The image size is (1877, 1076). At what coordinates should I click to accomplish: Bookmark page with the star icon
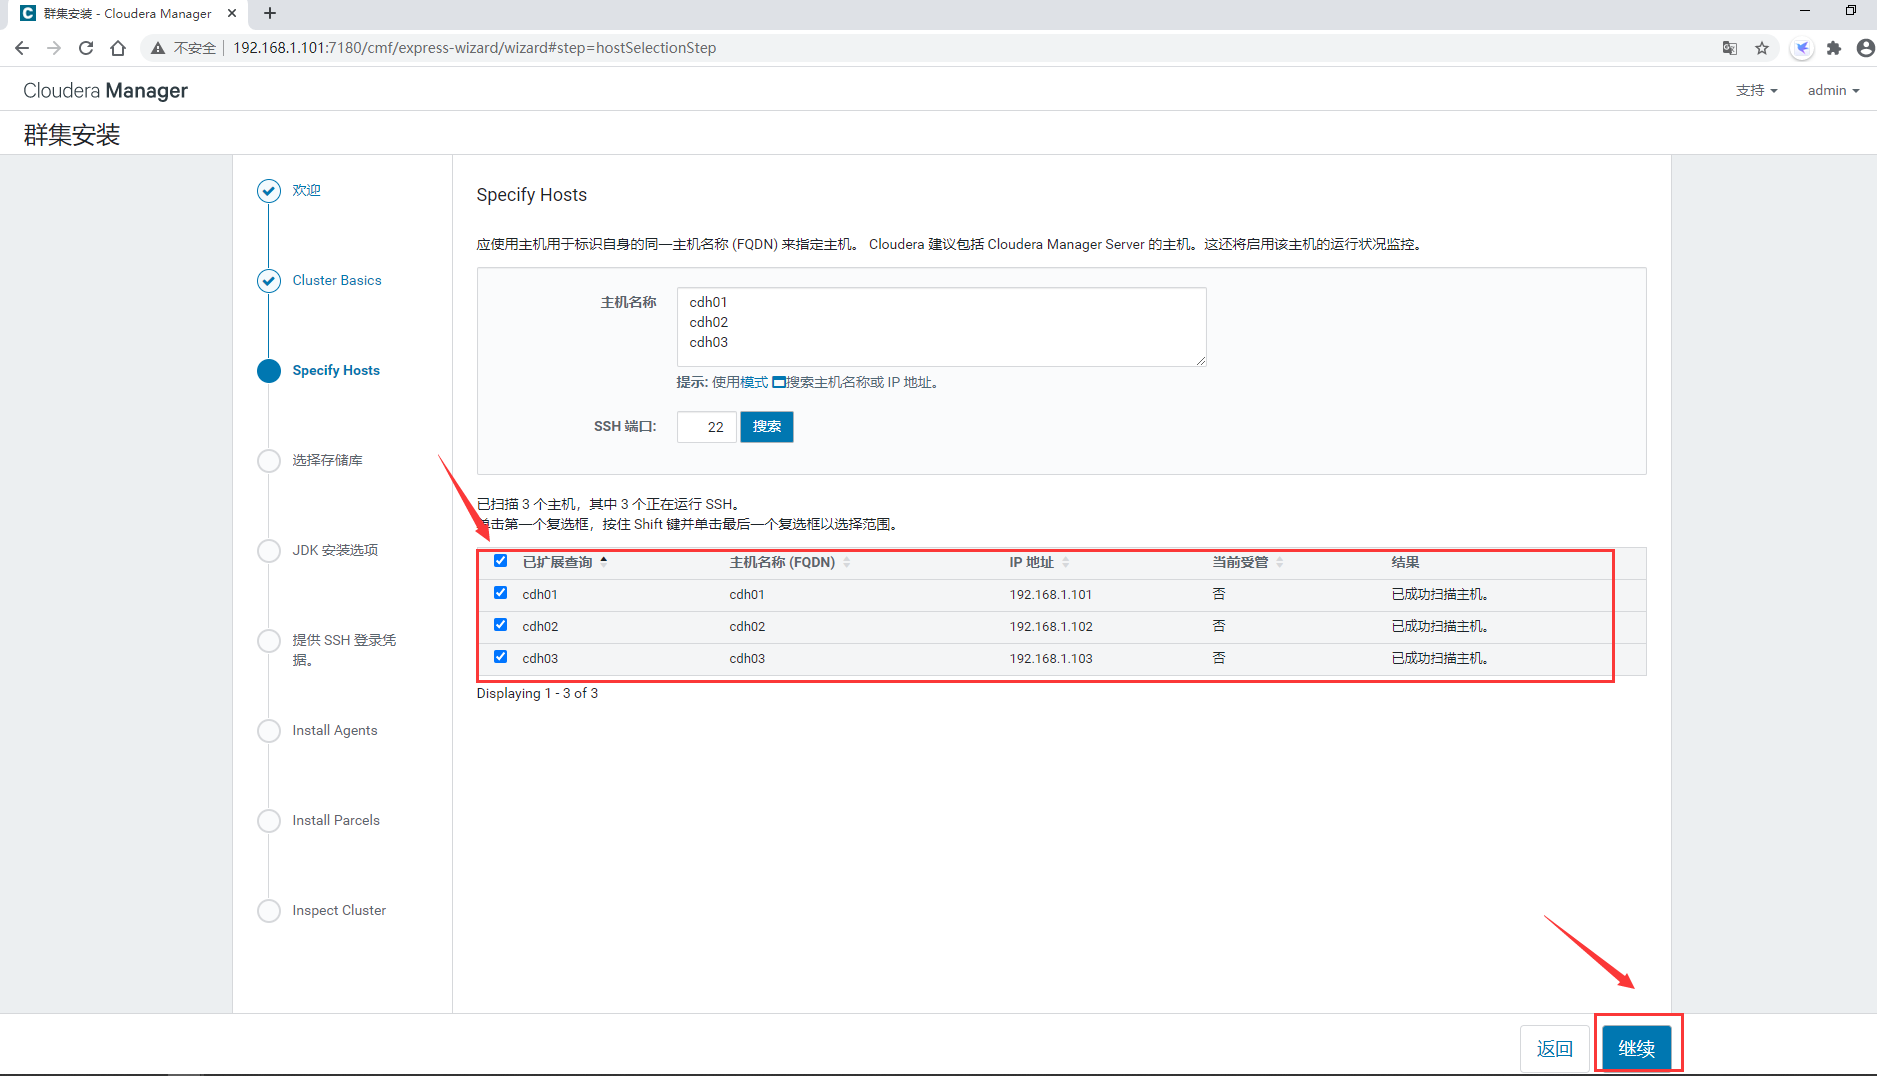pyautogui.click(x=1762, y=48)
